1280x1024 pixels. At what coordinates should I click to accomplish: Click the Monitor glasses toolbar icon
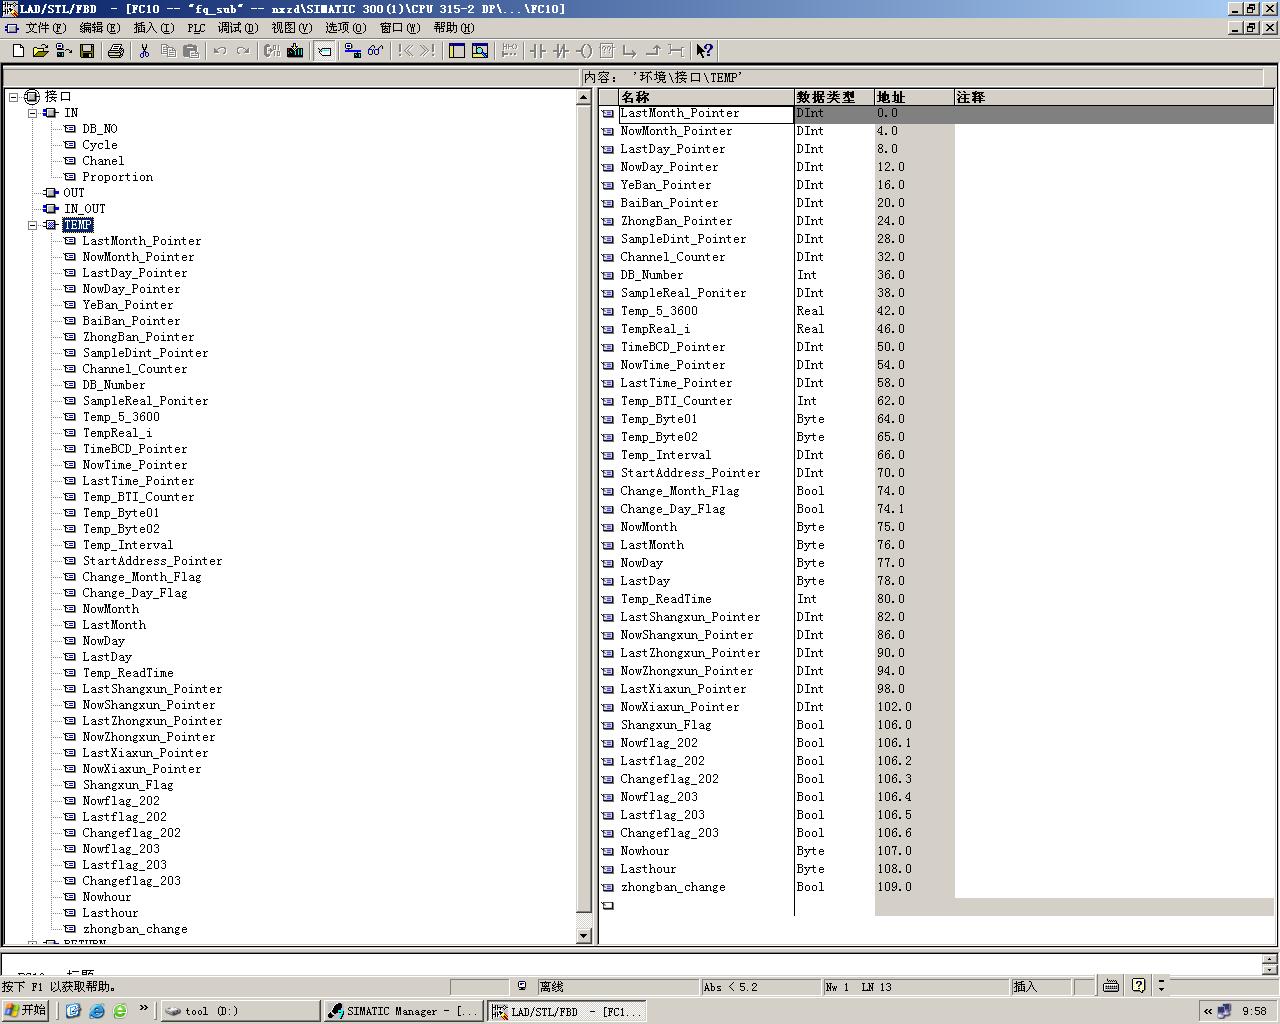(375, 51)
